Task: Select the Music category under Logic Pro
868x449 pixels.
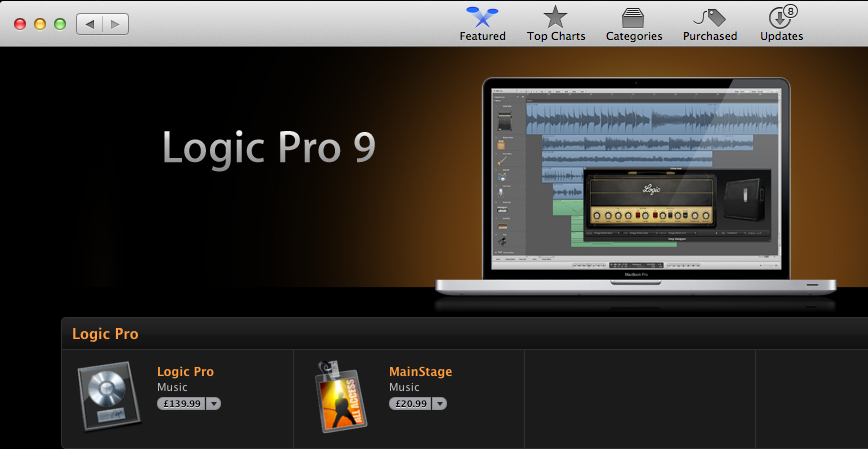Action: (173, 387)
